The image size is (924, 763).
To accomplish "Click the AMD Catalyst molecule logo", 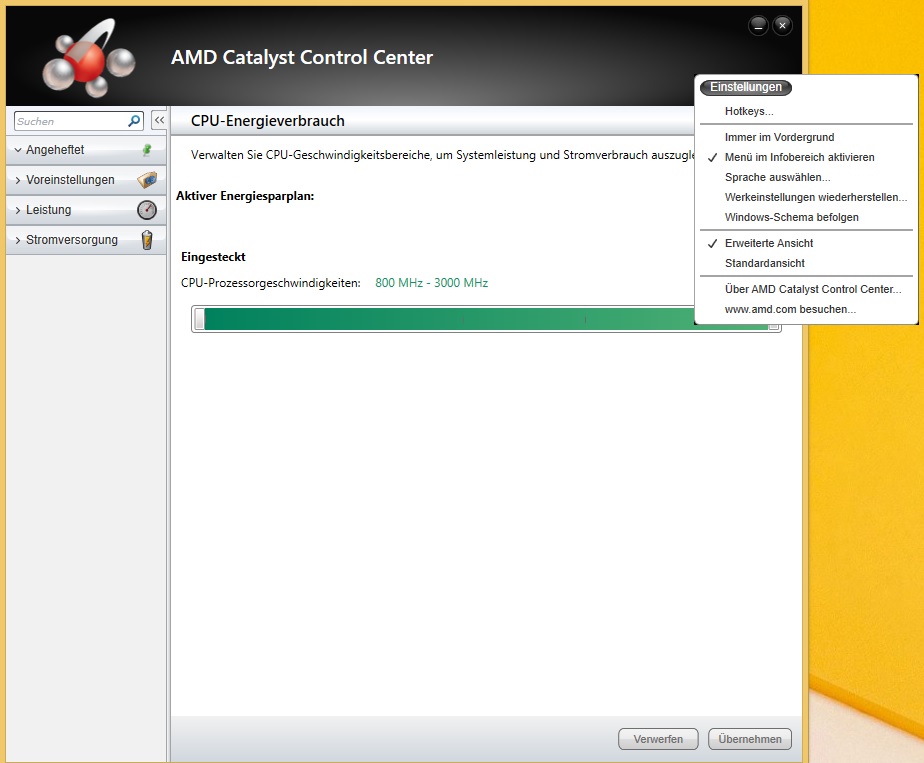I will [89, 58].
